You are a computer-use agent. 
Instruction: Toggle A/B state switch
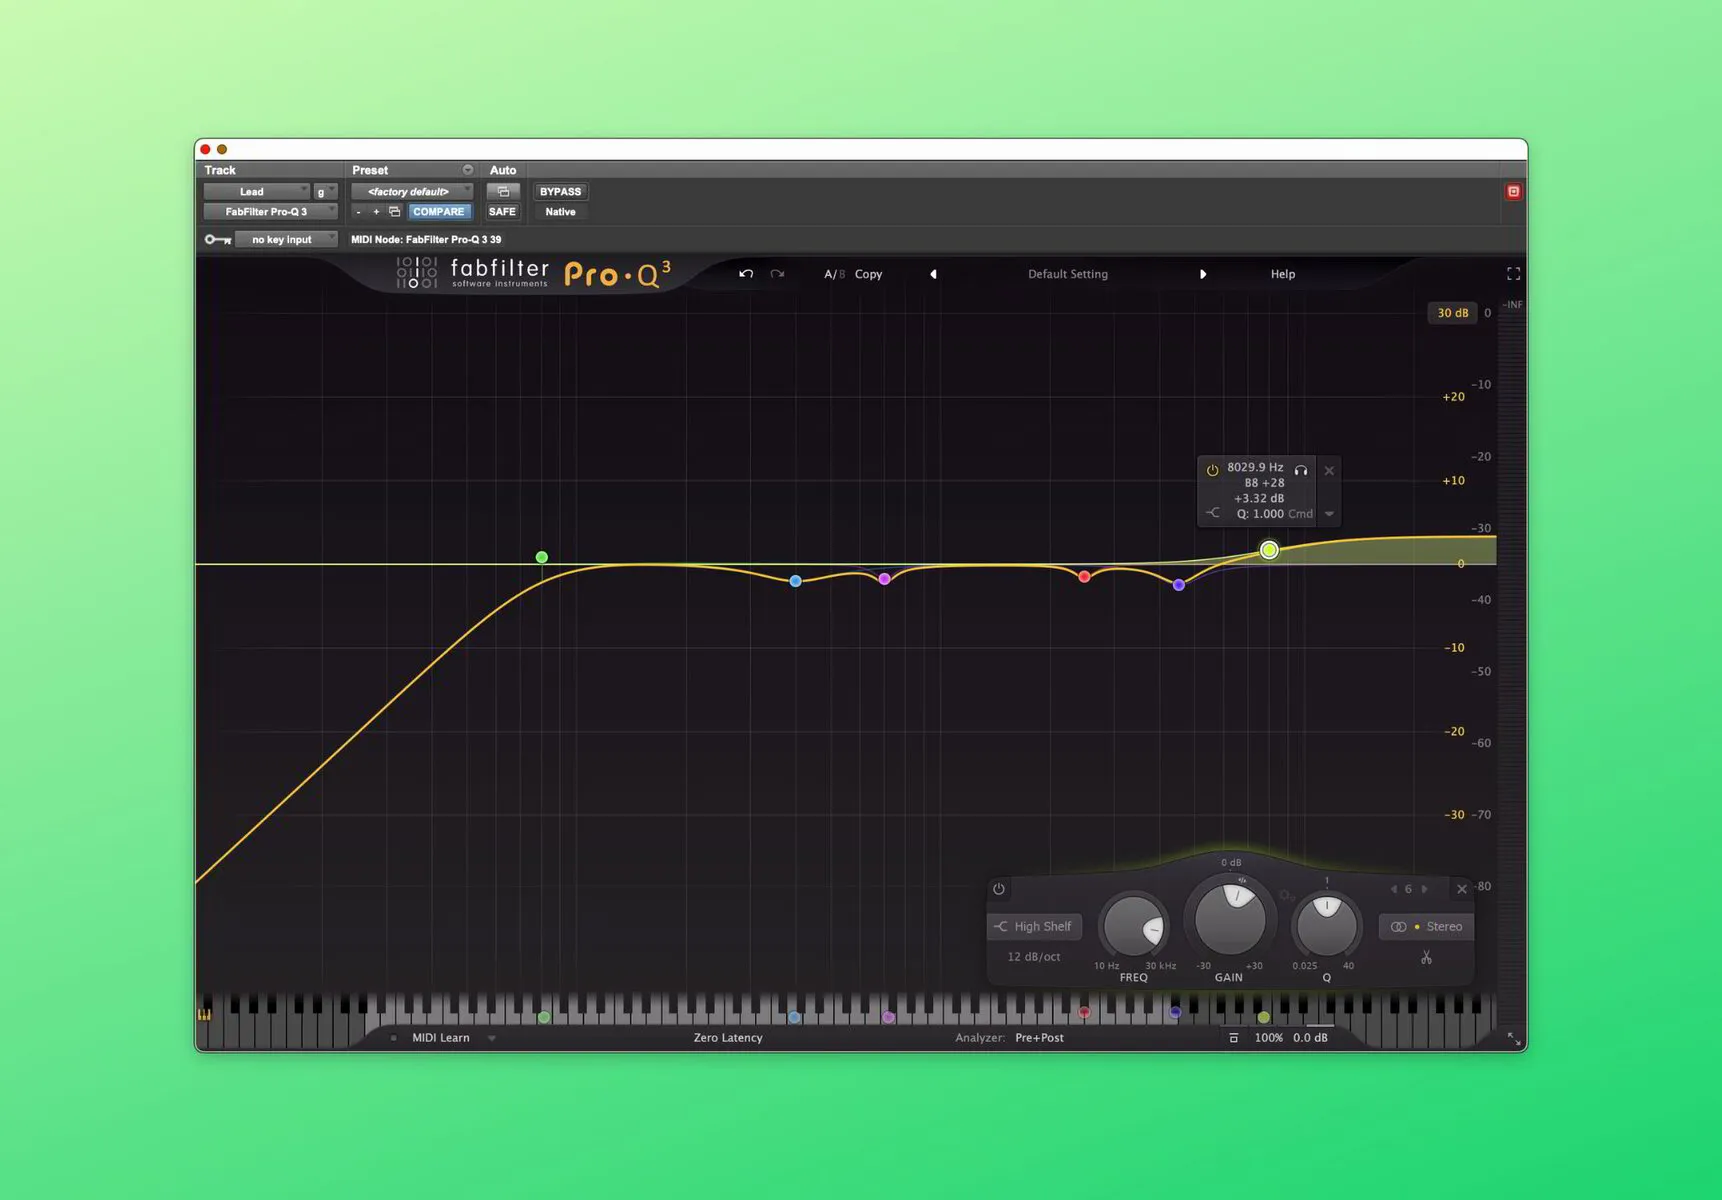pyautogui.click(x=834, y=274)
